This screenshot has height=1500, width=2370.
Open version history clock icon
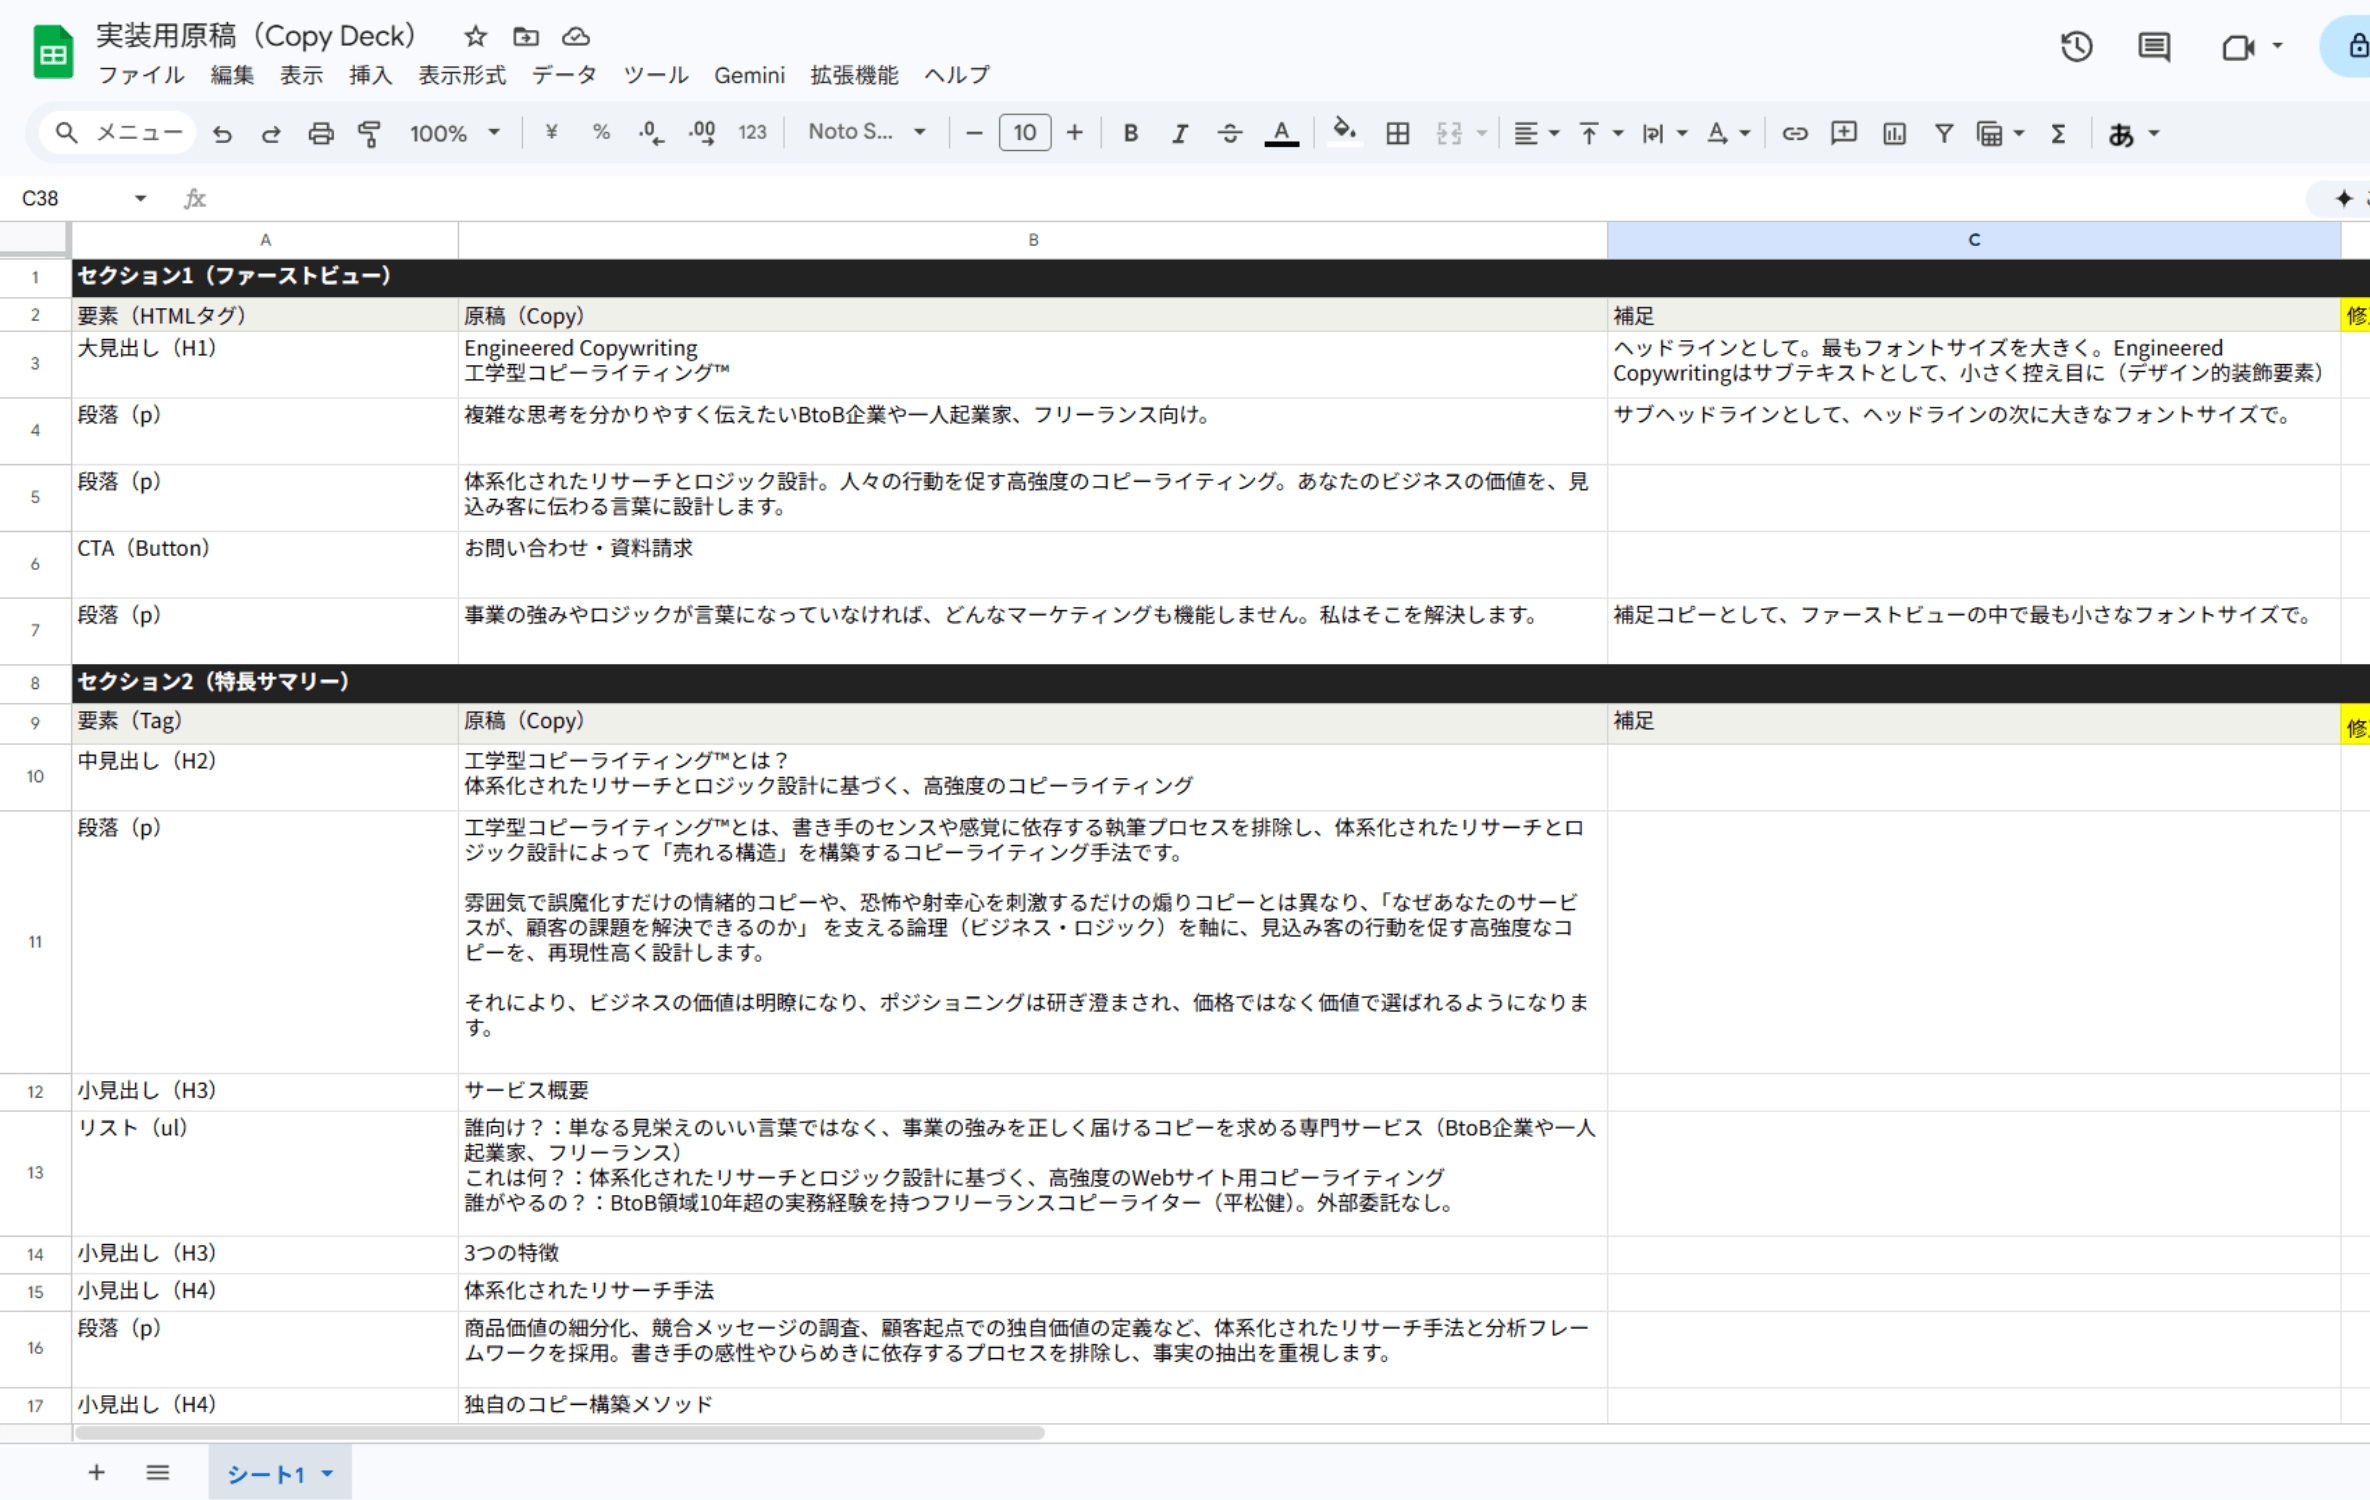(x=2076, y=47)
